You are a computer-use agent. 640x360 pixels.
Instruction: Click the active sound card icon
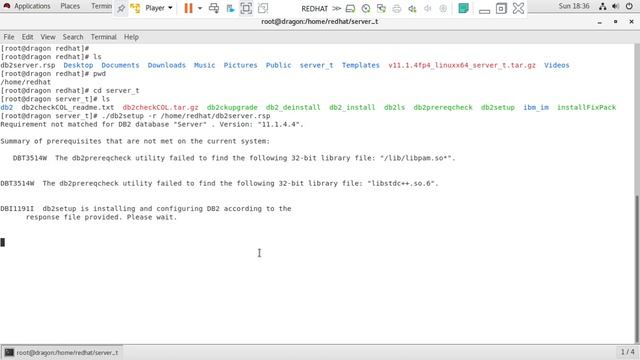[412, 8]
